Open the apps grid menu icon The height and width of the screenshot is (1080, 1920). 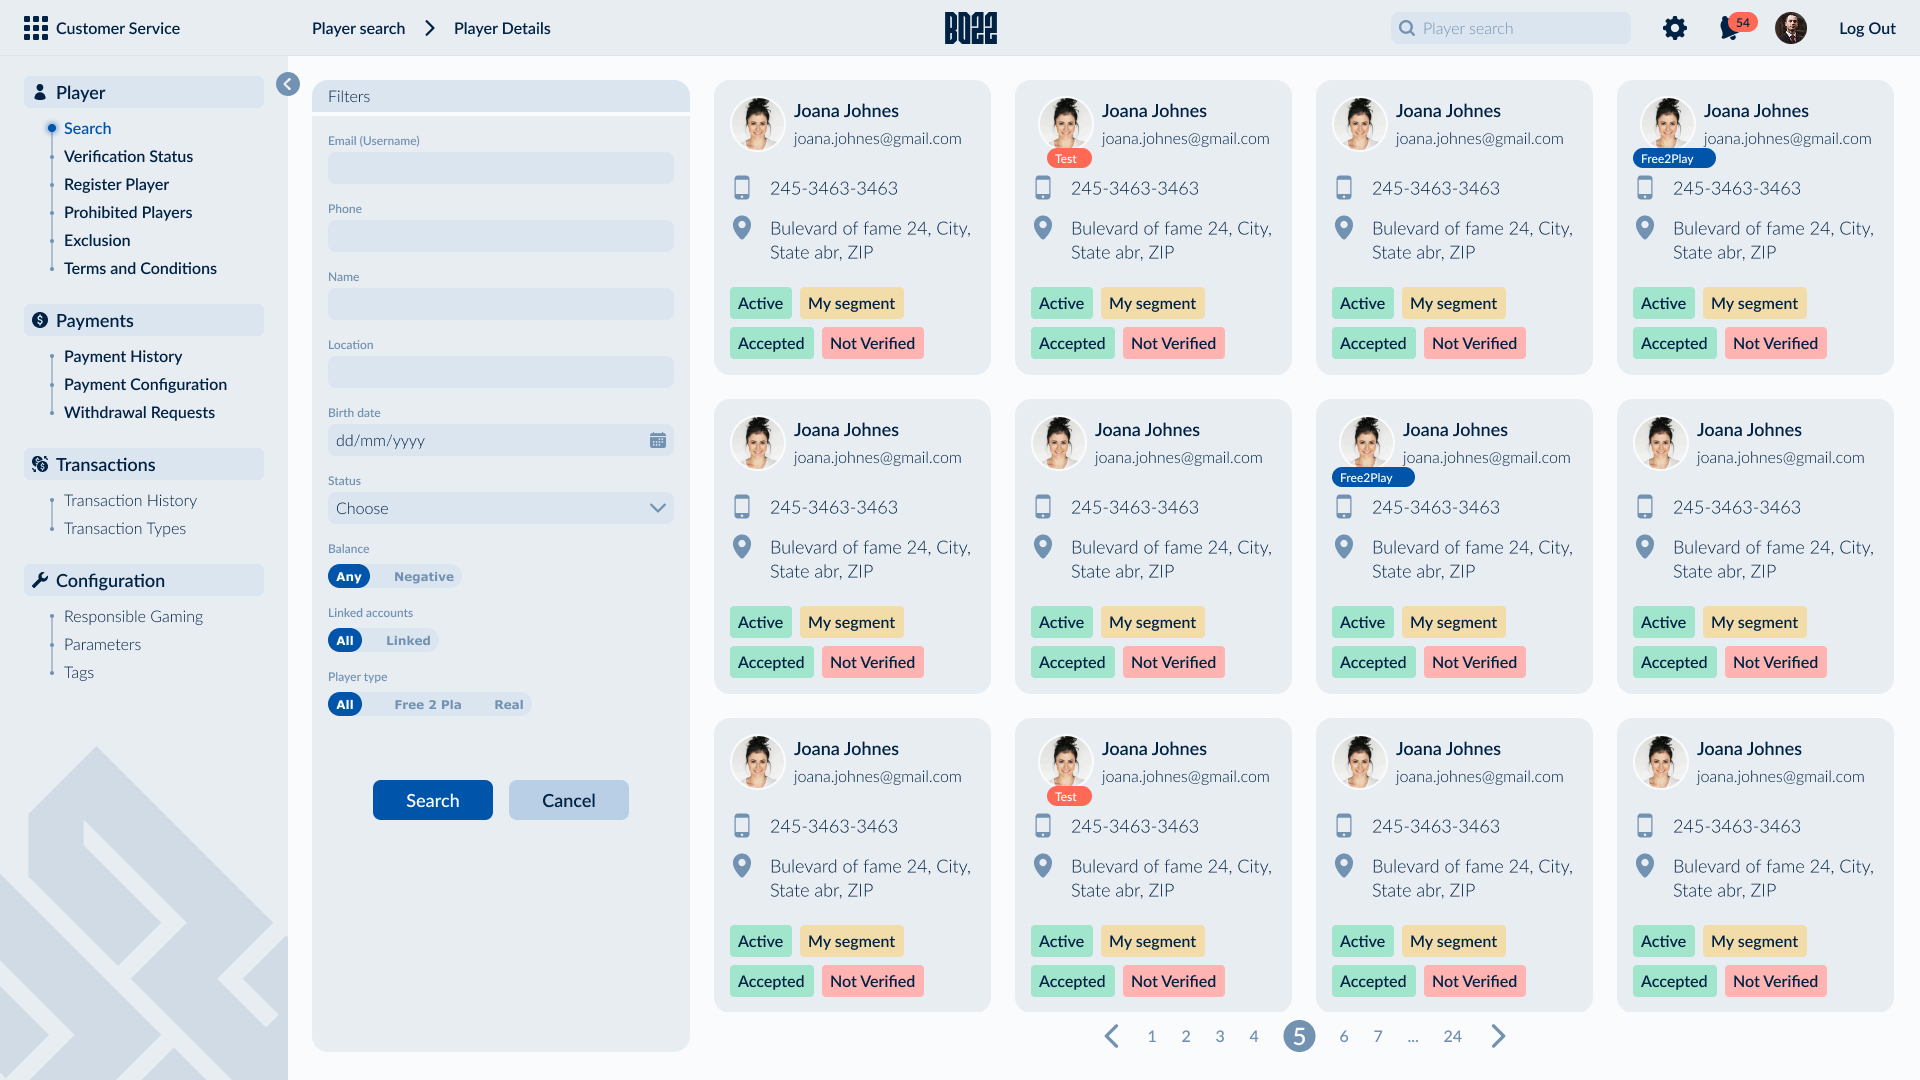pyautogui.click(x=36, y=28)
